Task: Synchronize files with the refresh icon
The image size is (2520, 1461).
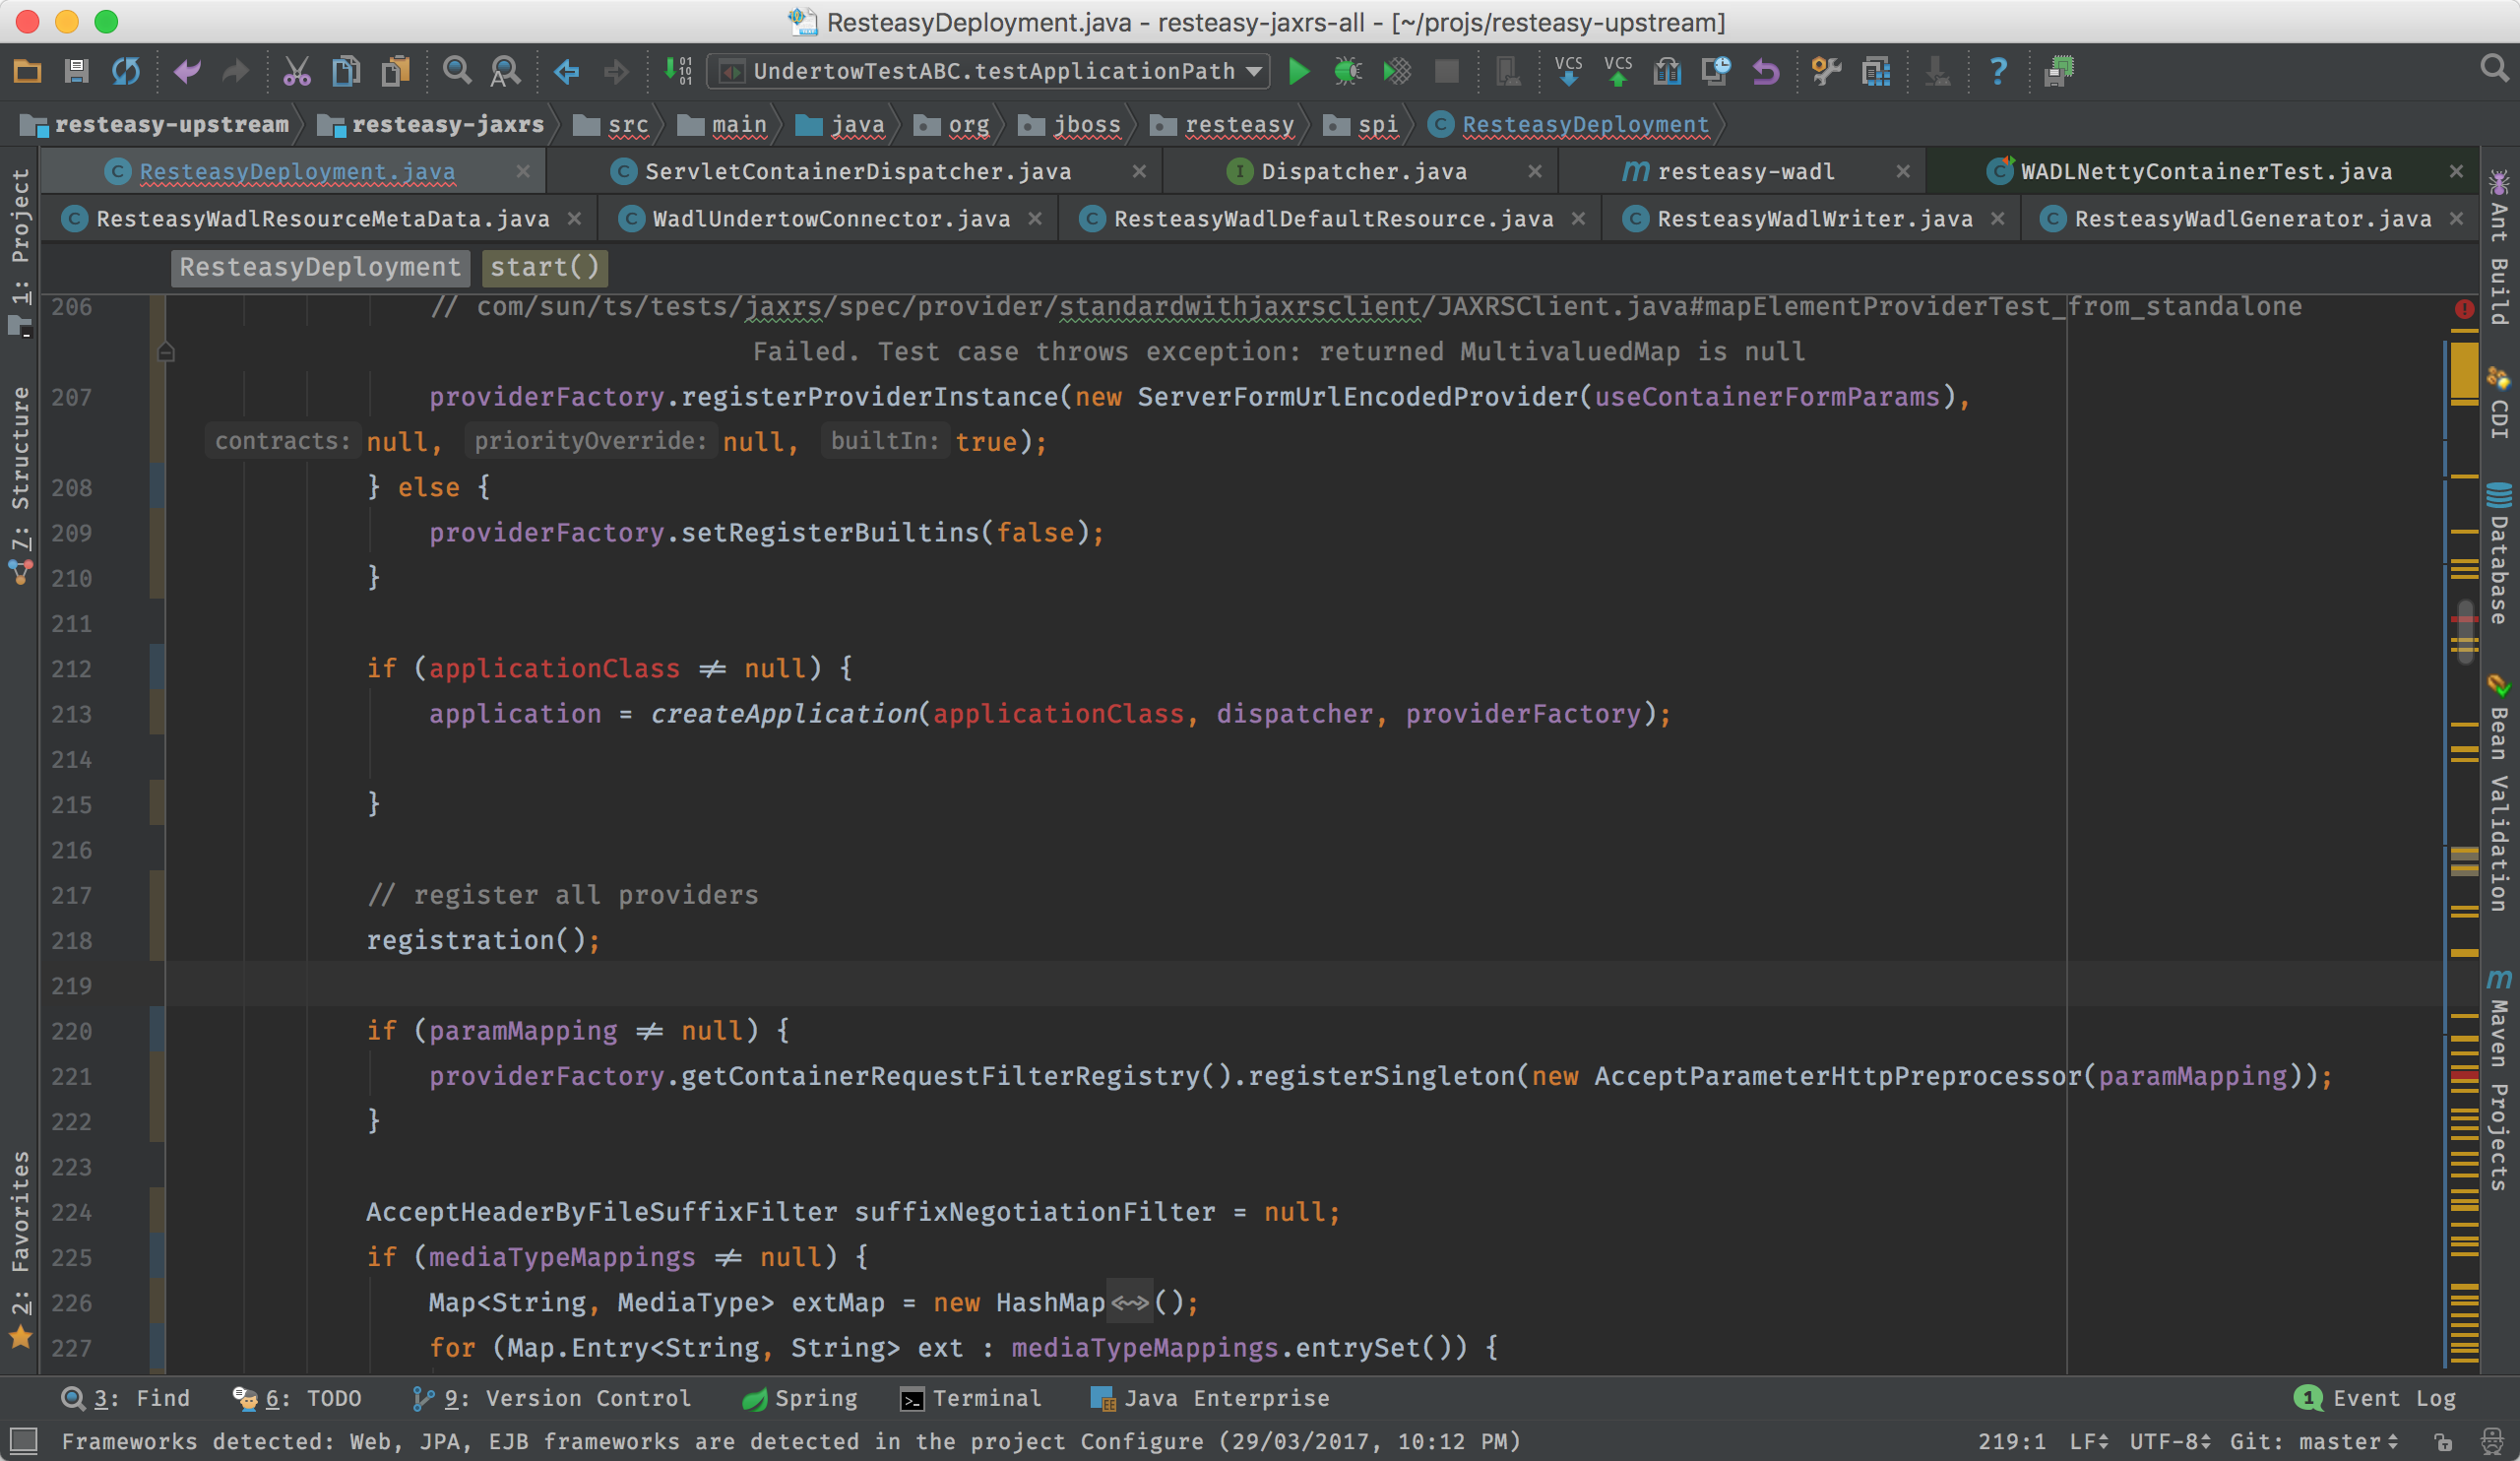Action: (x=126, y=71)
